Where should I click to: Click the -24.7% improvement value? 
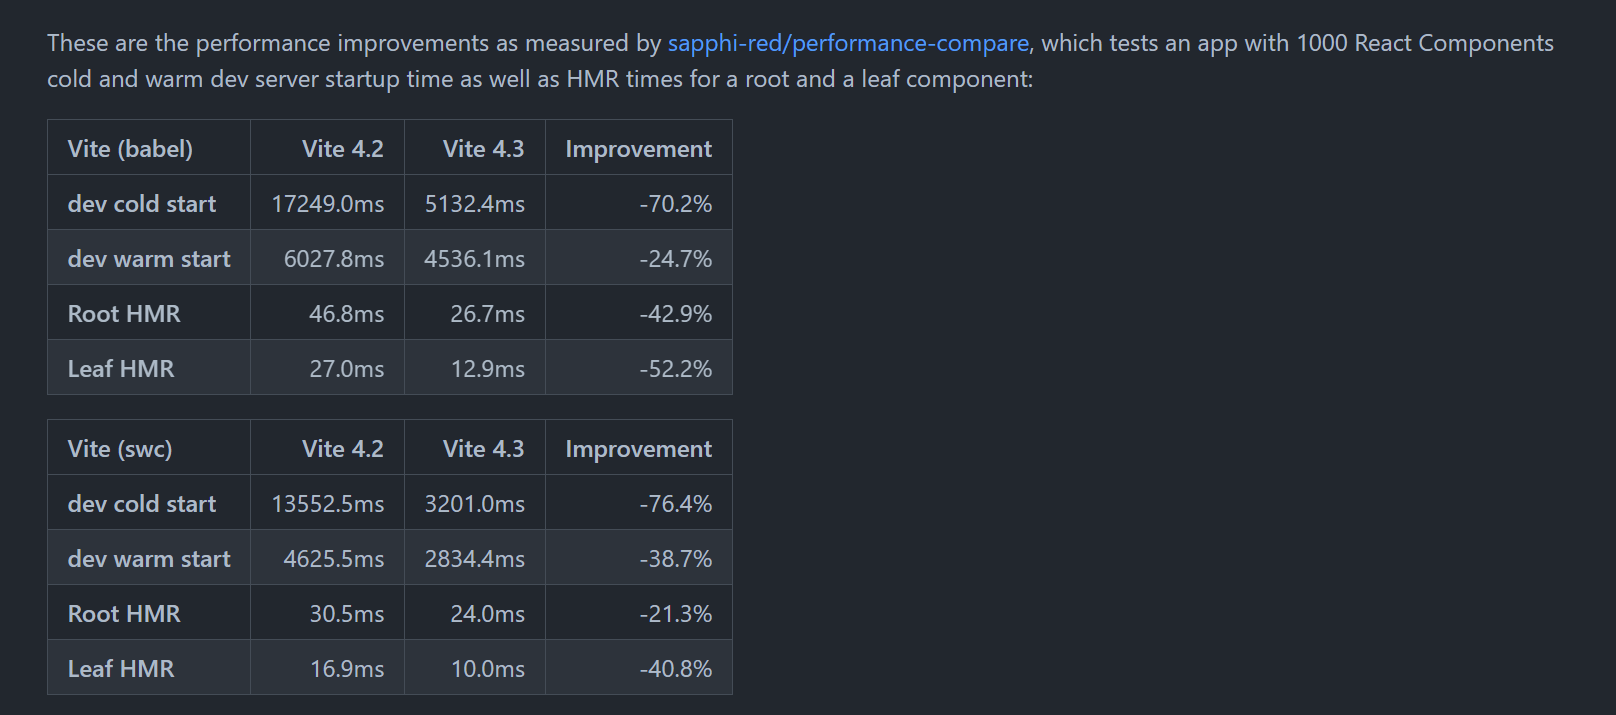pyautogui.click(x=675, y=259)
